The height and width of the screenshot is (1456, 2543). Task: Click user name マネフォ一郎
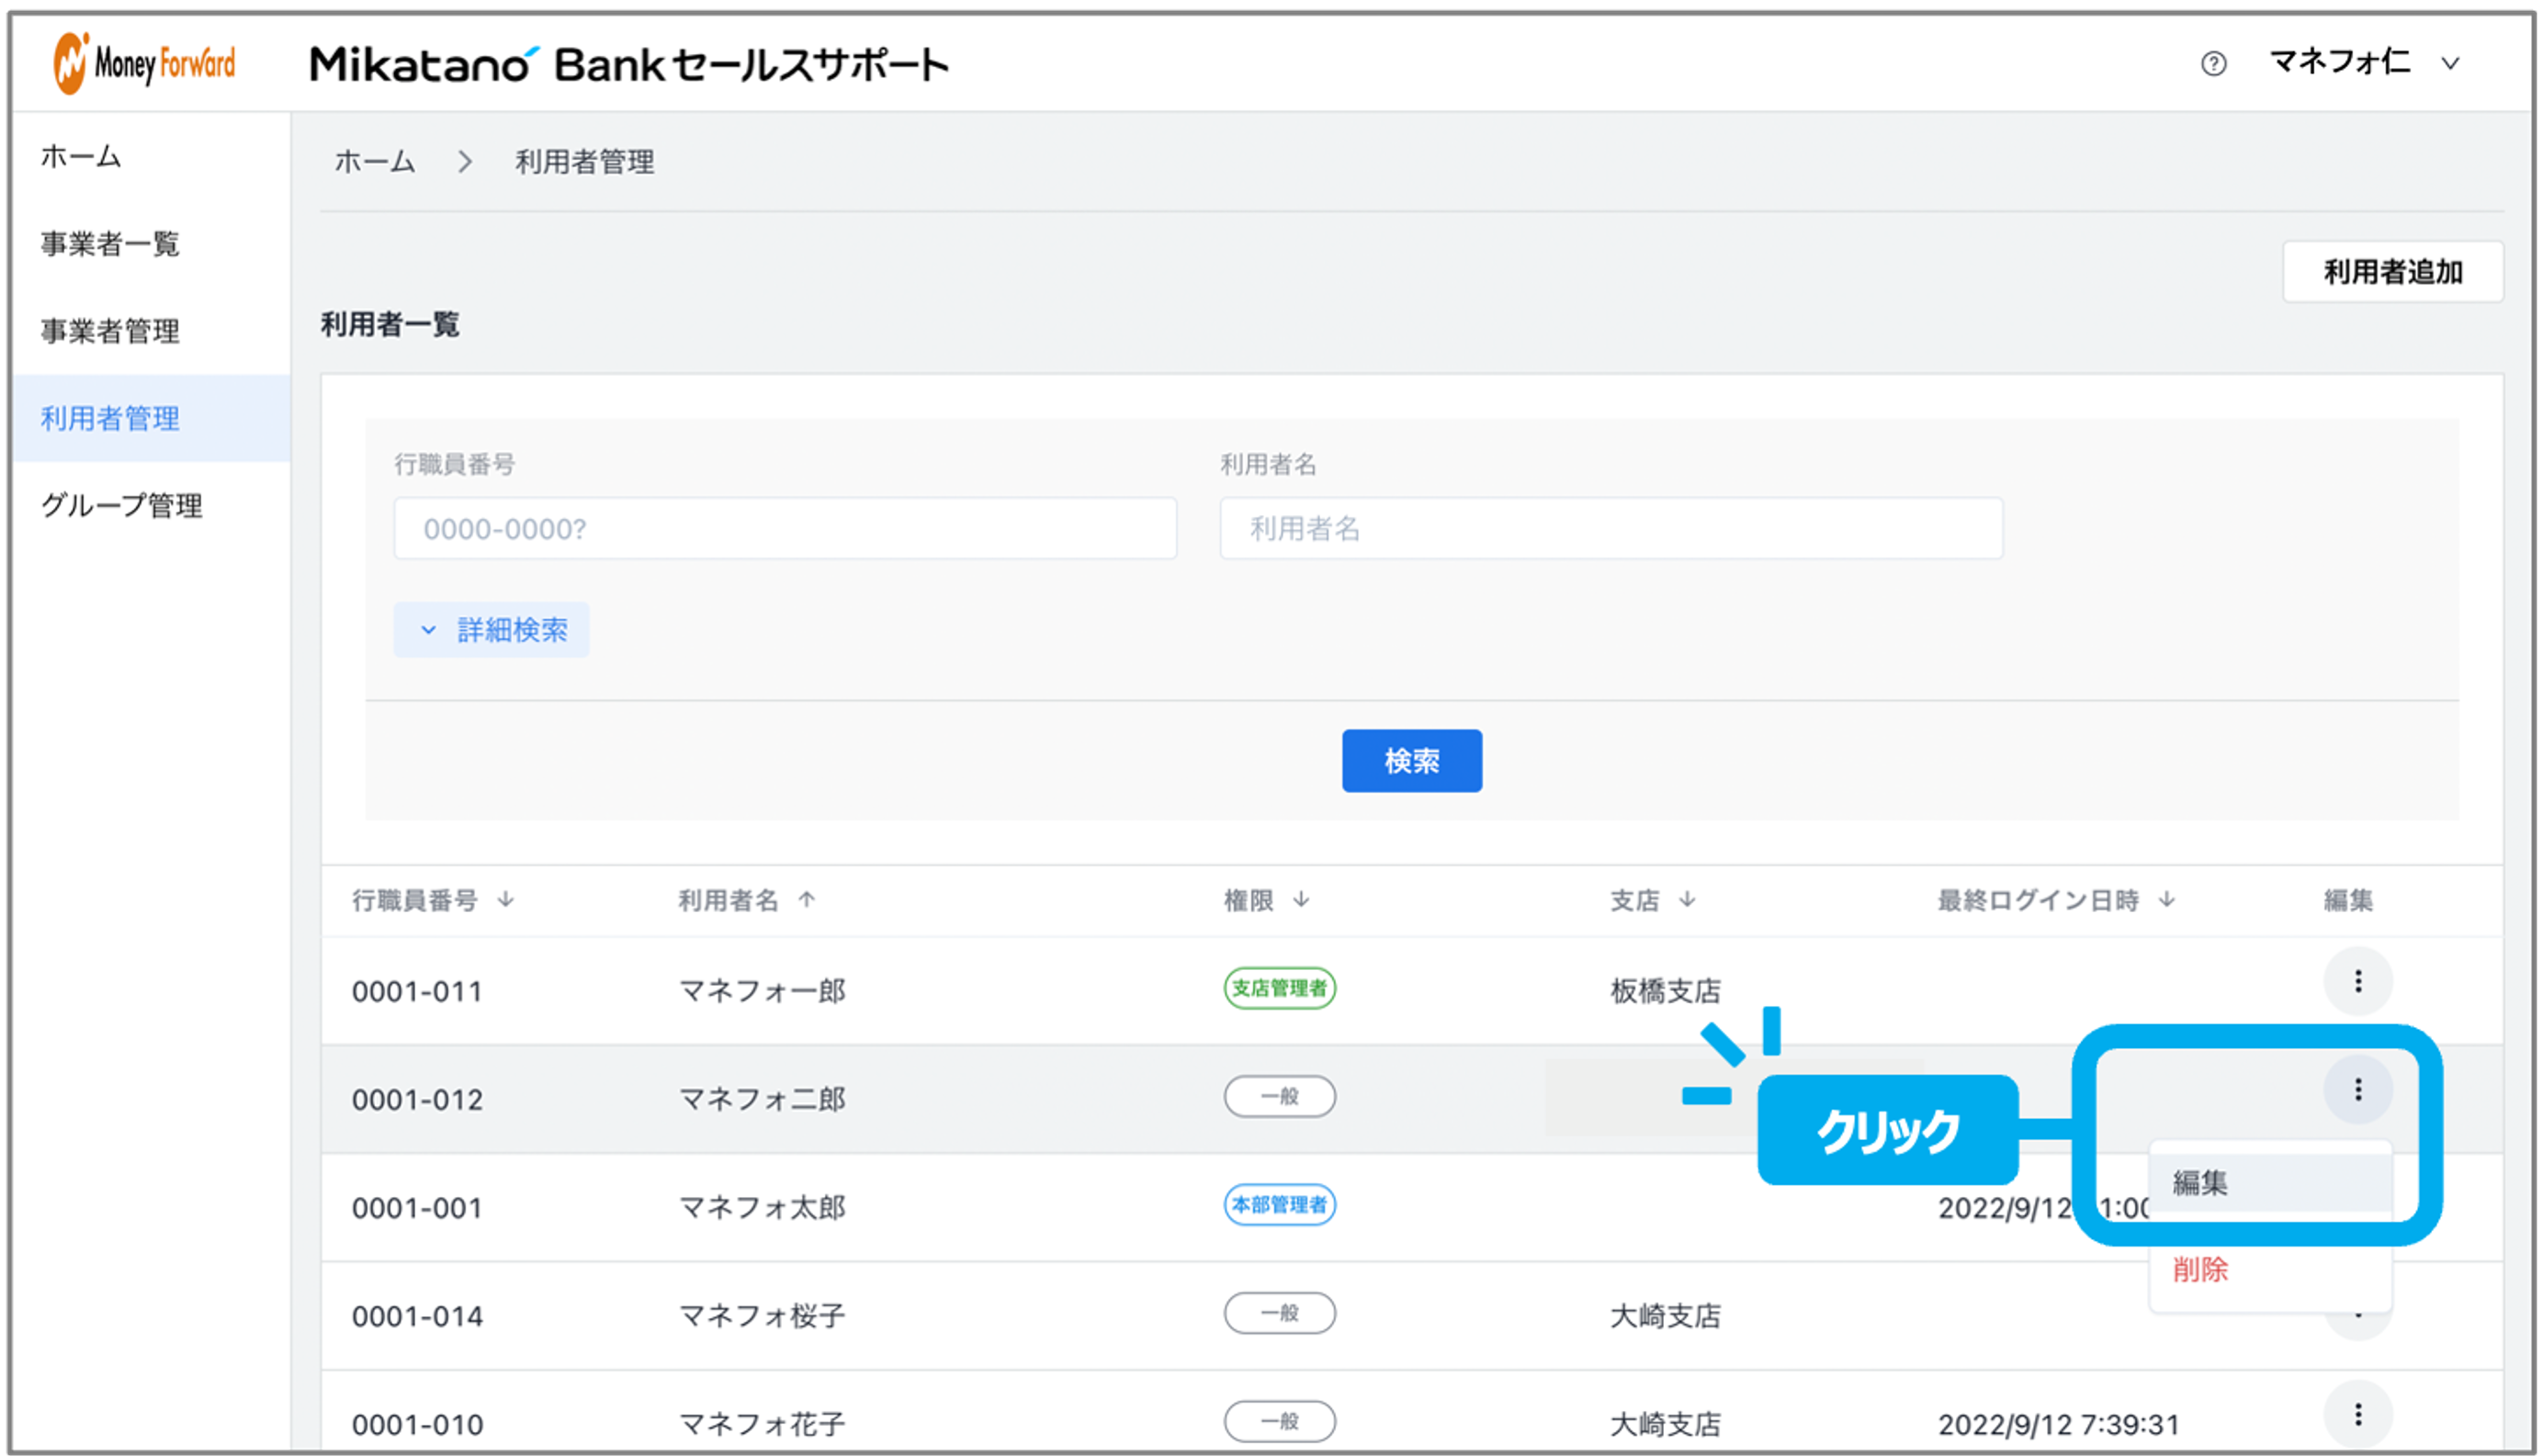[x=762, y=991]
